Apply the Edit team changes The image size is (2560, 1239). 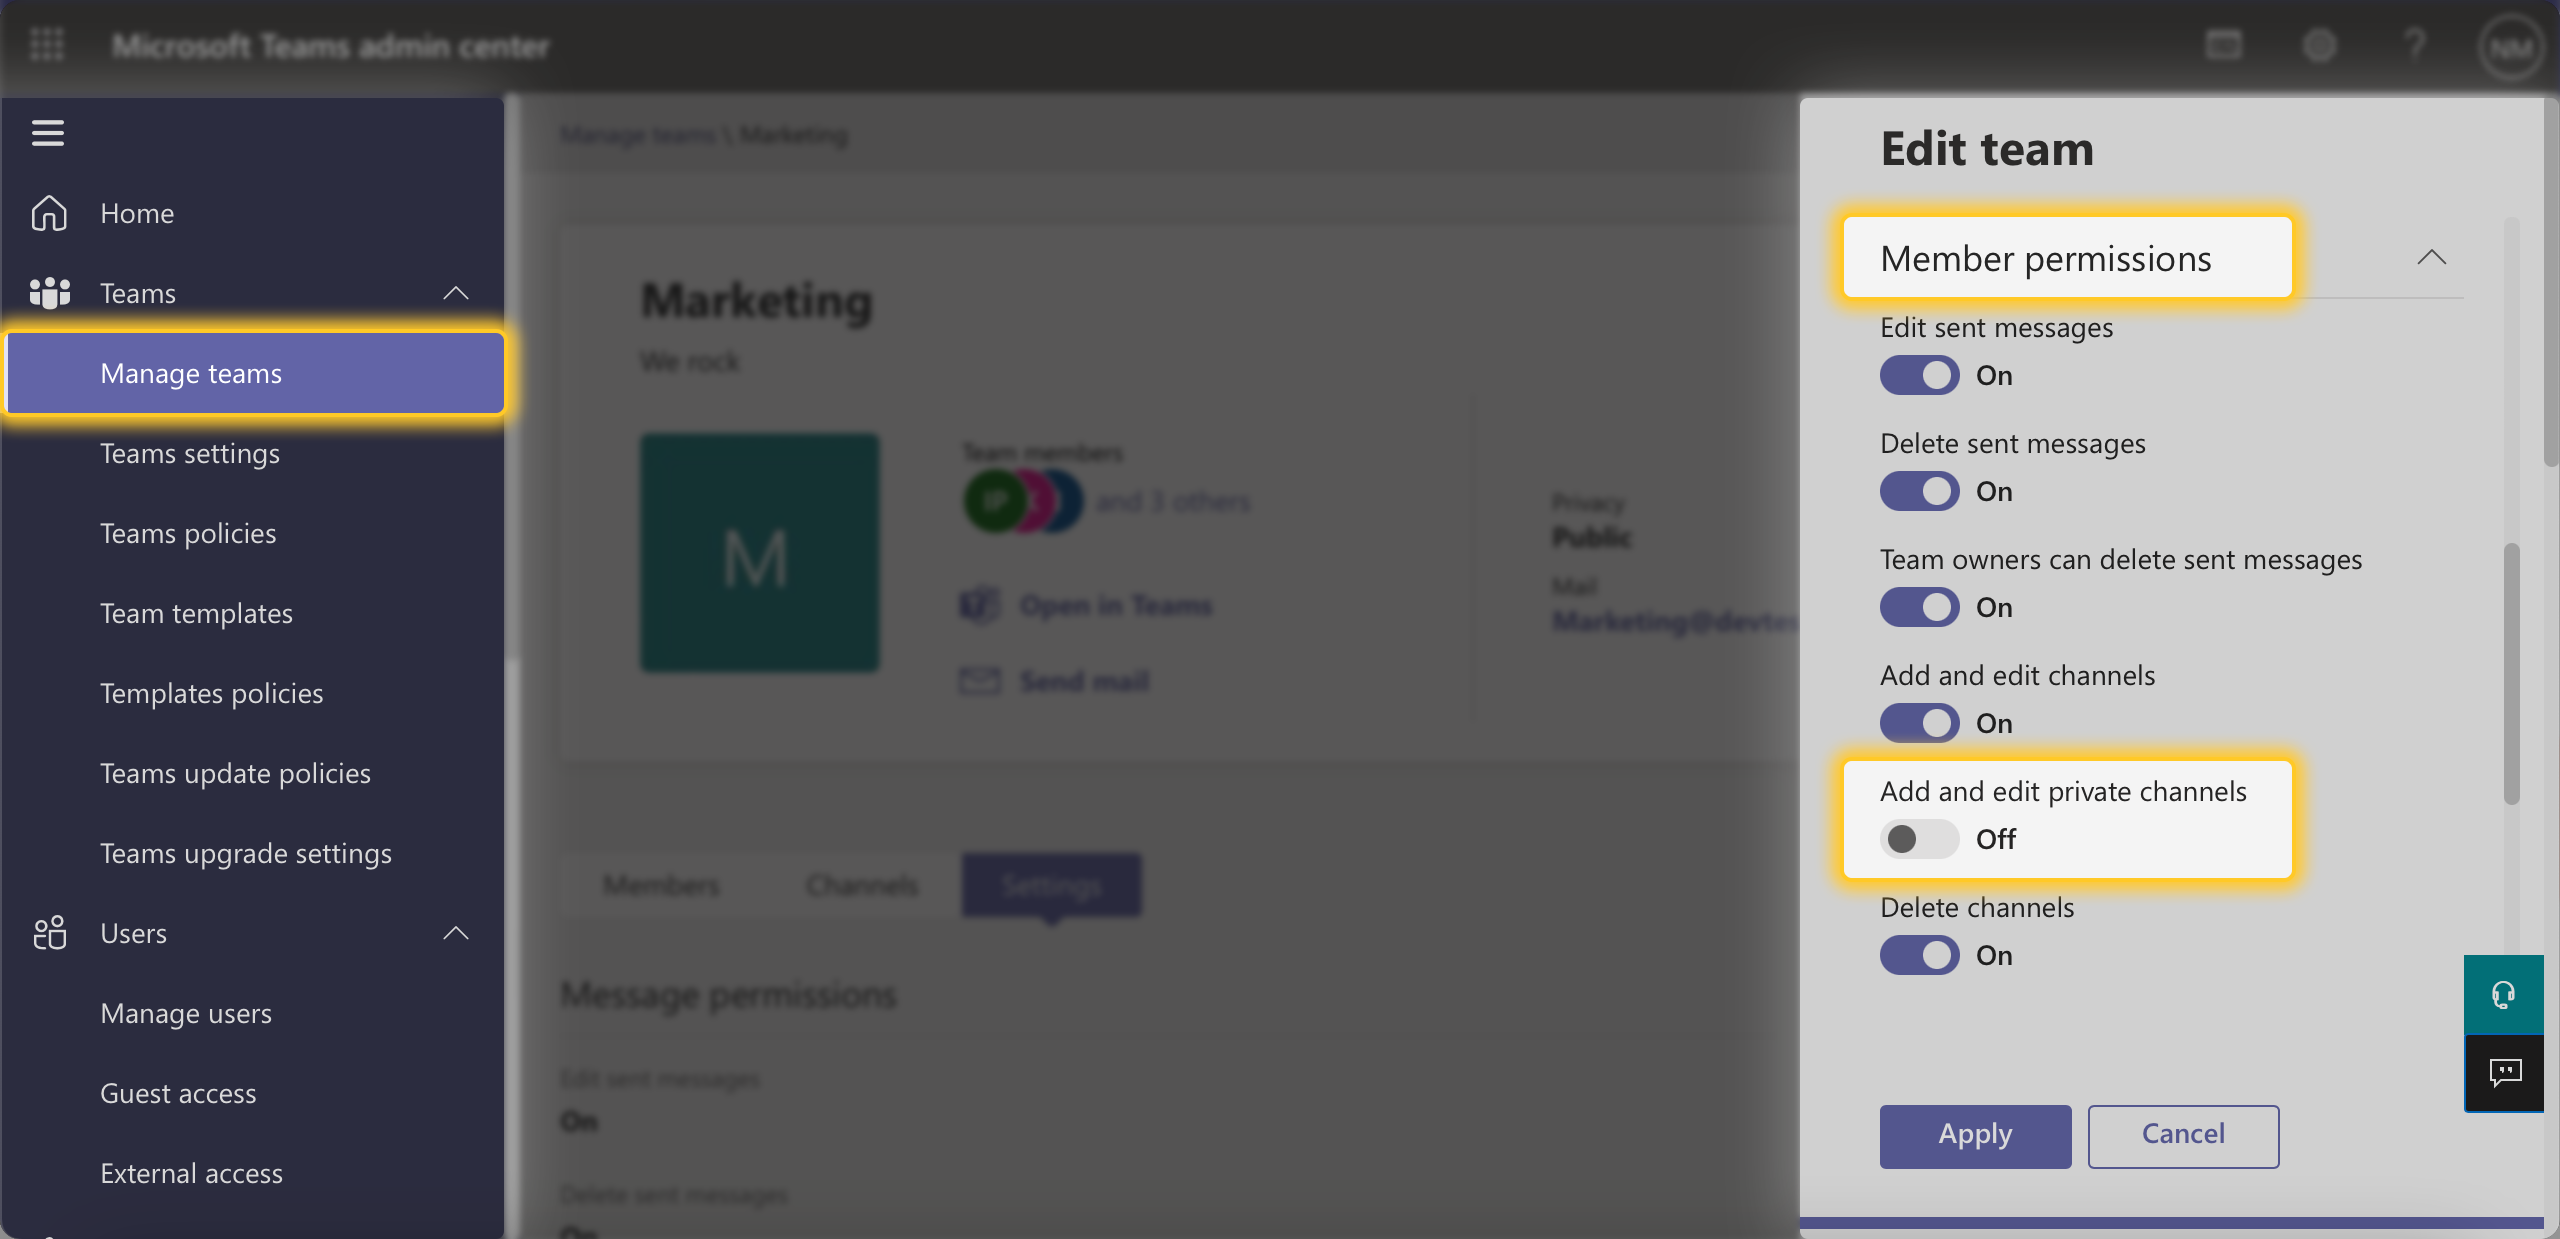pos(1974,1135)
